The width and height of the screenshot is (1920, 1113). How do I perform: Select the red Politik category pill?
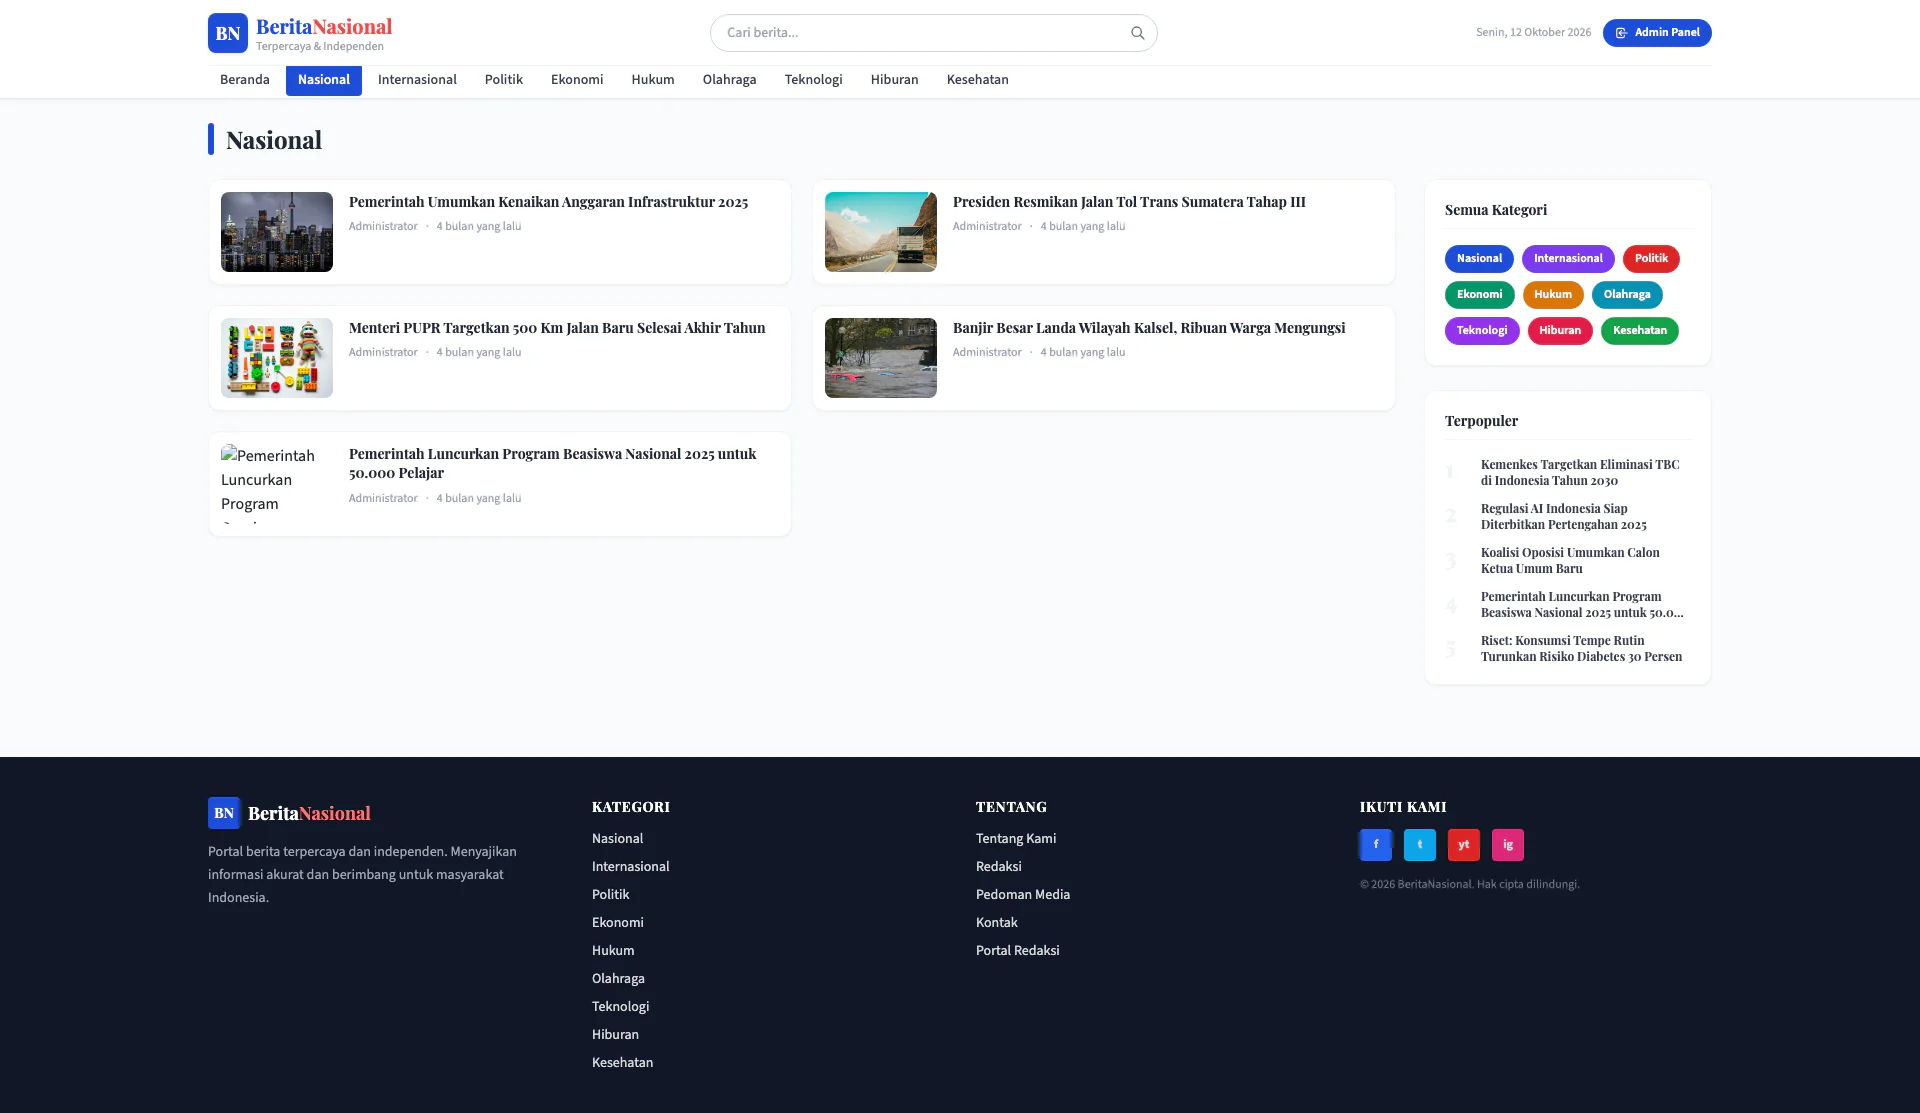click(x=1651, y=259)
